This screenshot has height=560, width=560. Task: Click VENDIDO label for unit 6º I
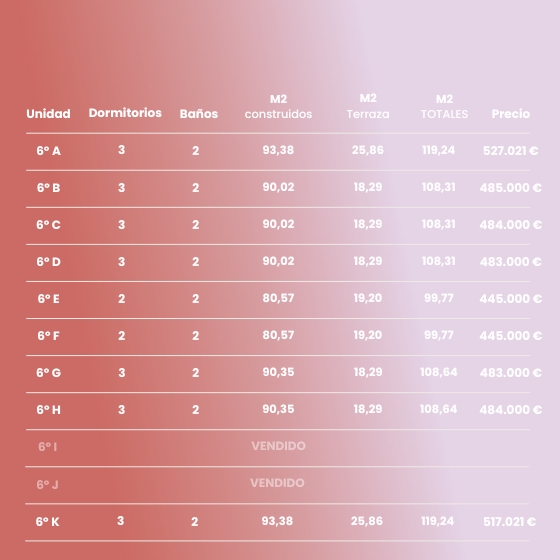pos(279,446)
